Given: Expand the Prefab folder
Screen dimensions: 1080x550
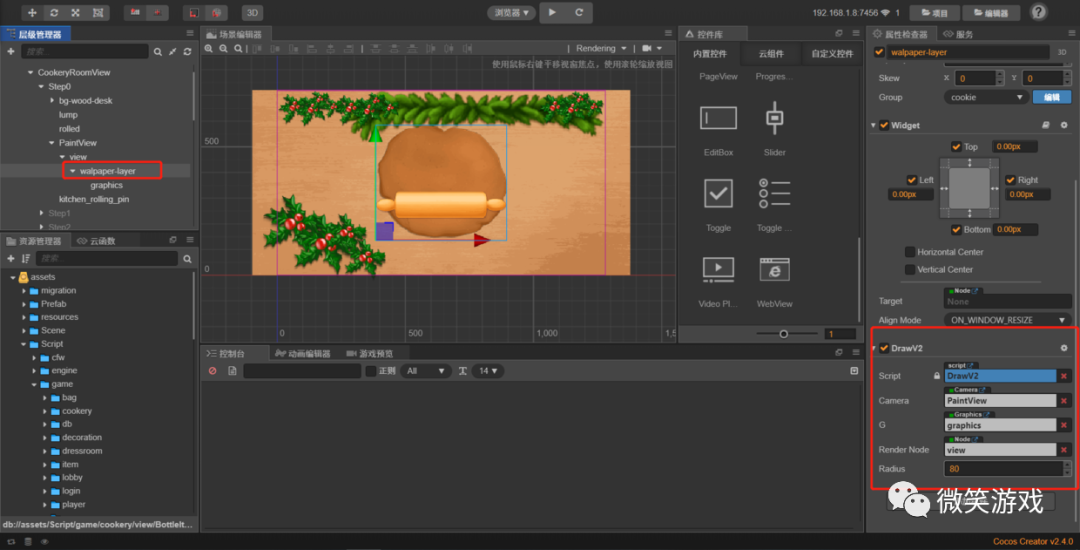Looking at the screenshot, I should pos(24,304).
